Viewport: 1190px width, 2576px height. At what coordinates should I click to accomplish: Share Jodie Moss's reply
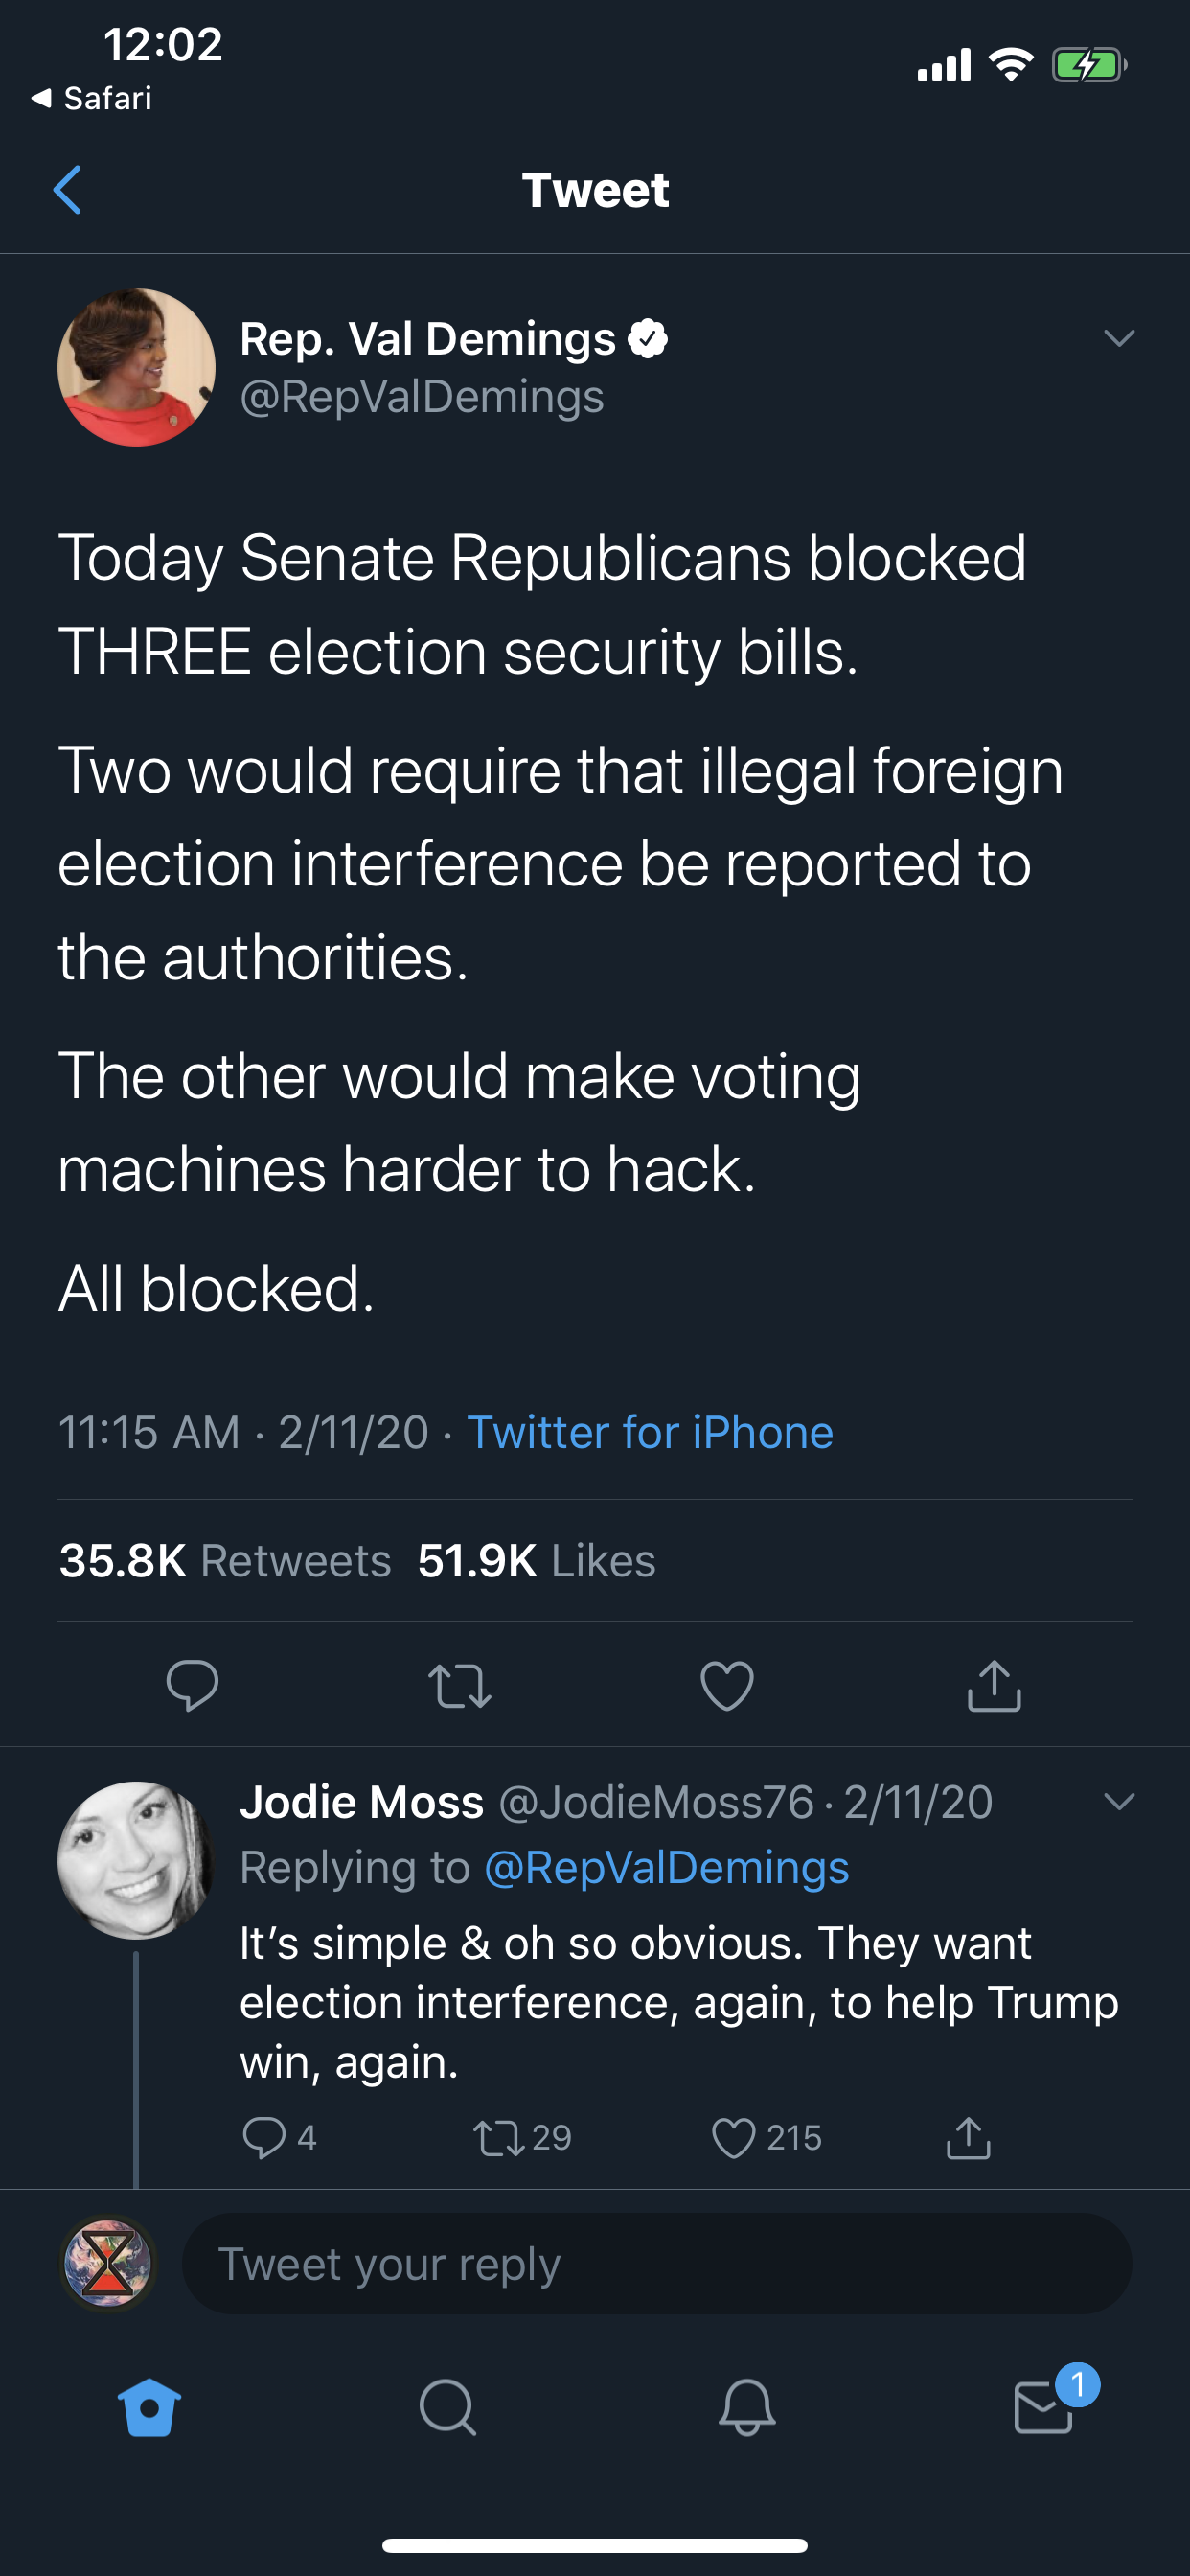[x=968, y=2137]
